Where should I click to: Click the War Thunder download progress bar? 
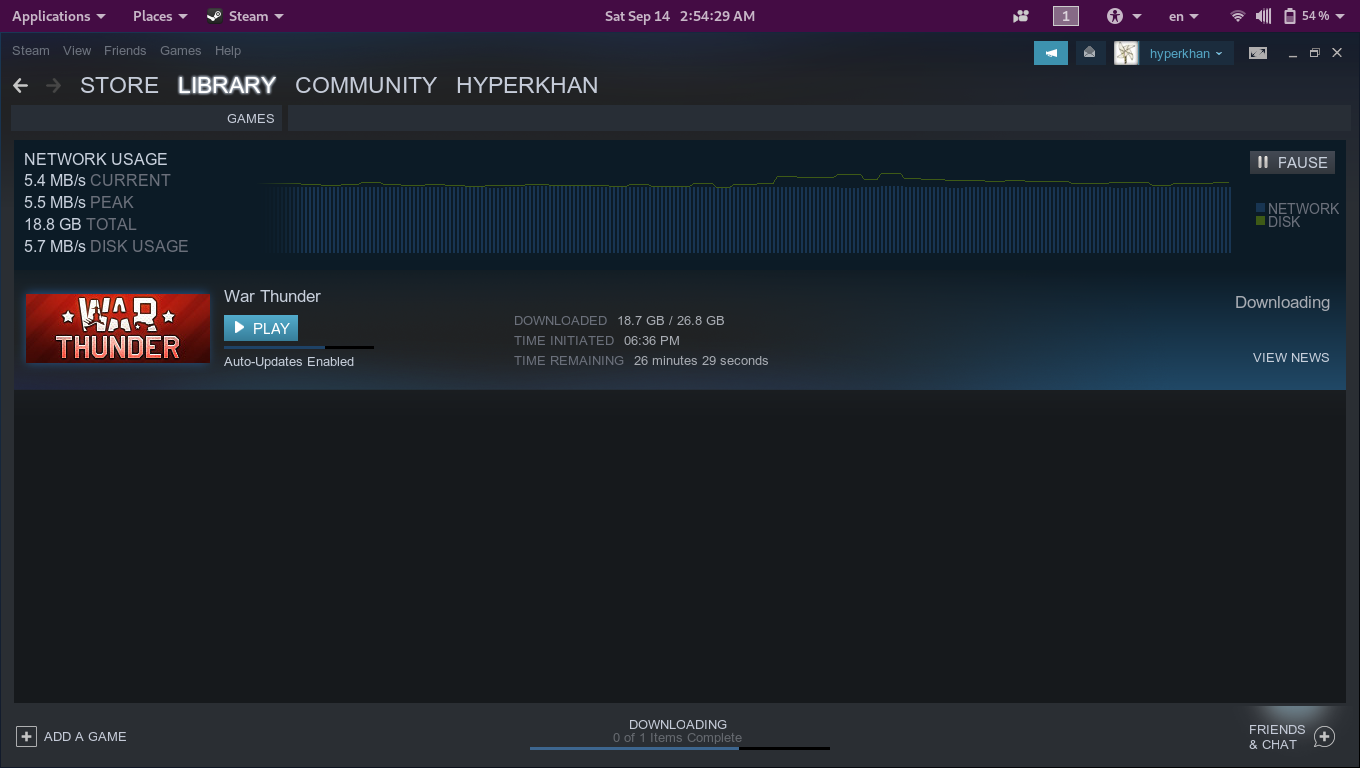click(x=299, y=347)
